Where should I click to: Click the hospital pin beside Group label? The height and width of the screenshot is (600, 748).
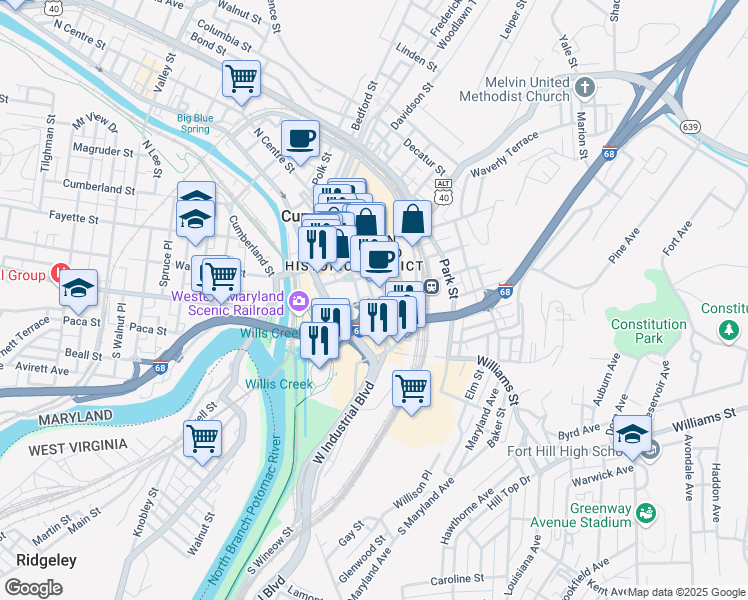tap(61, 273)
